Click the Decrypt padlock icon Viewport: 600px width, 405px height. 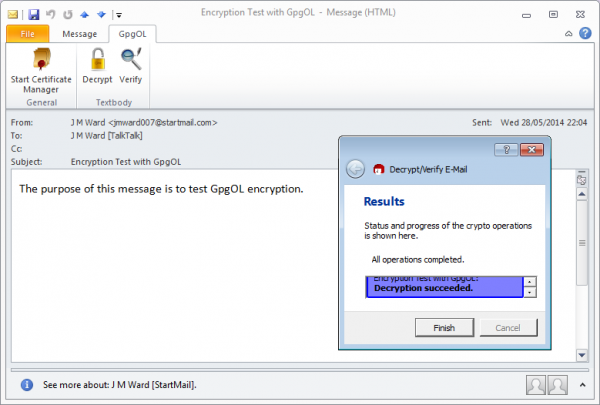coord(98,59)
